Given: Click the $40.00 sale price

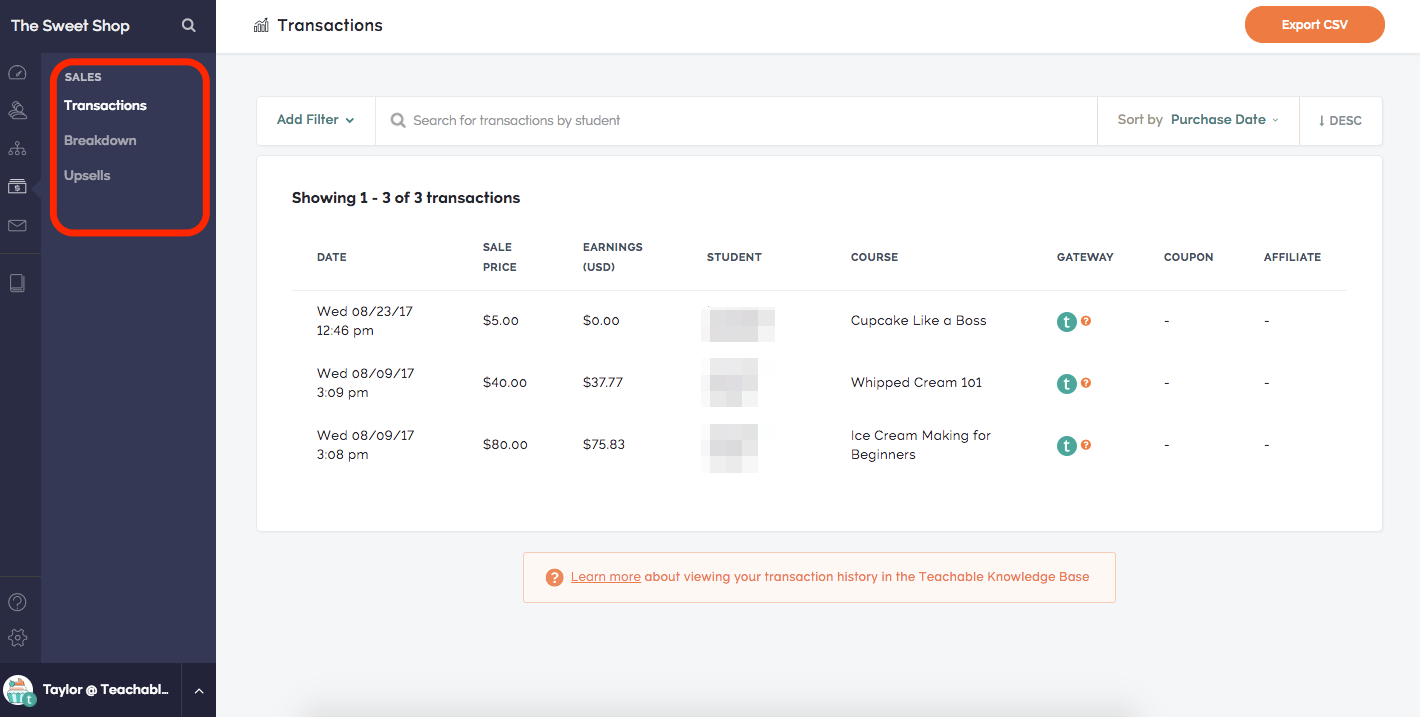Looking at the screenshot, I should [x=505, y=383].
